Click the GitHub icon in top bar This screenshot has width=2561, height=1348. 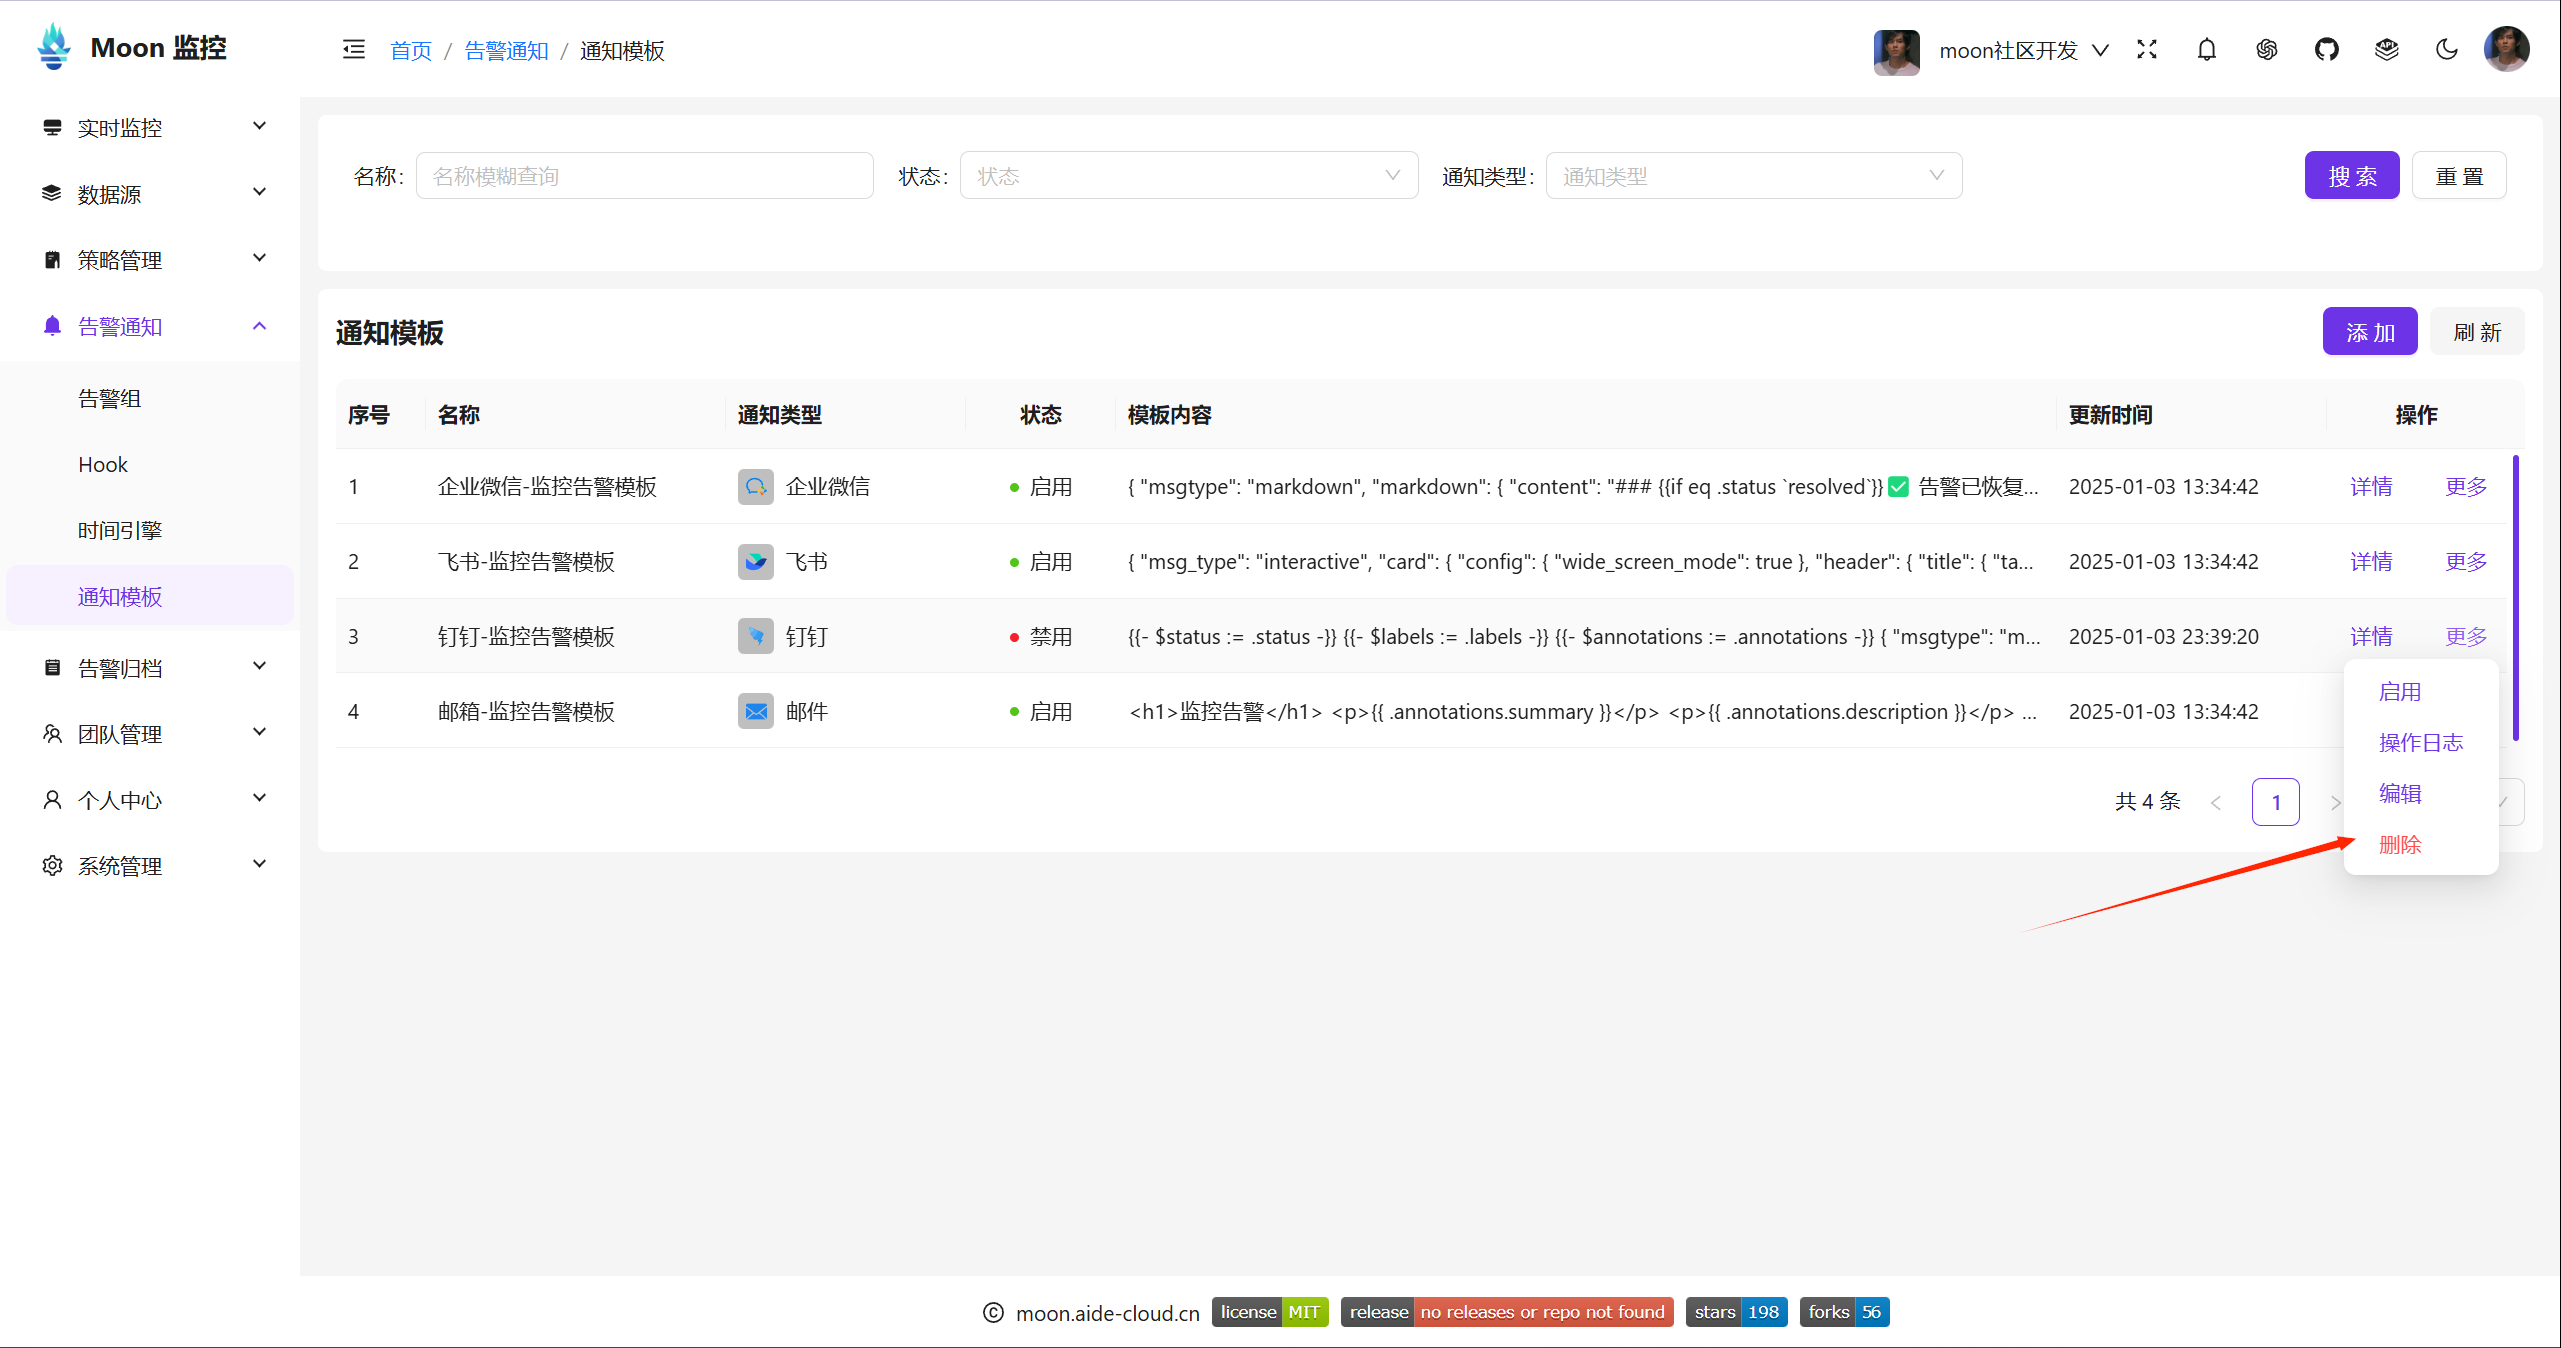(2326, 49)
